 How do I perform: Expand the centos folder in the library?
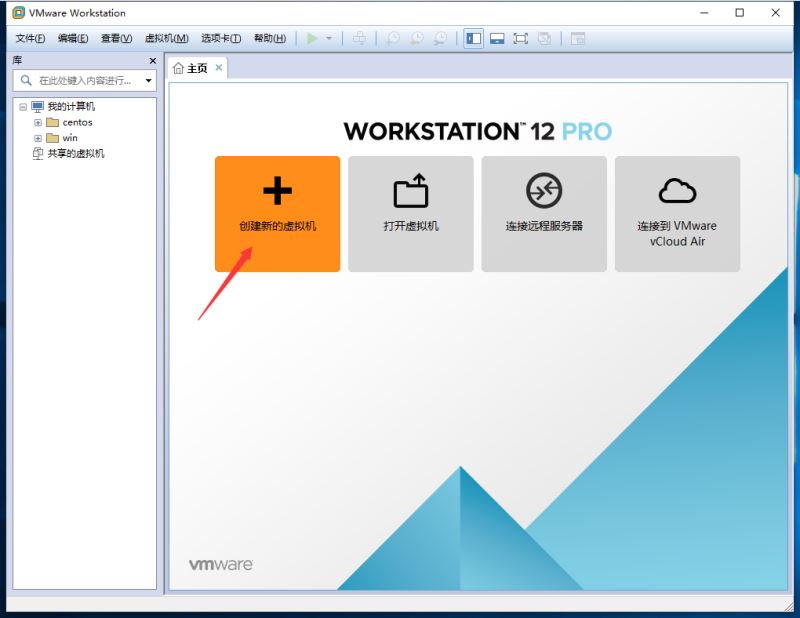(36, 122)
